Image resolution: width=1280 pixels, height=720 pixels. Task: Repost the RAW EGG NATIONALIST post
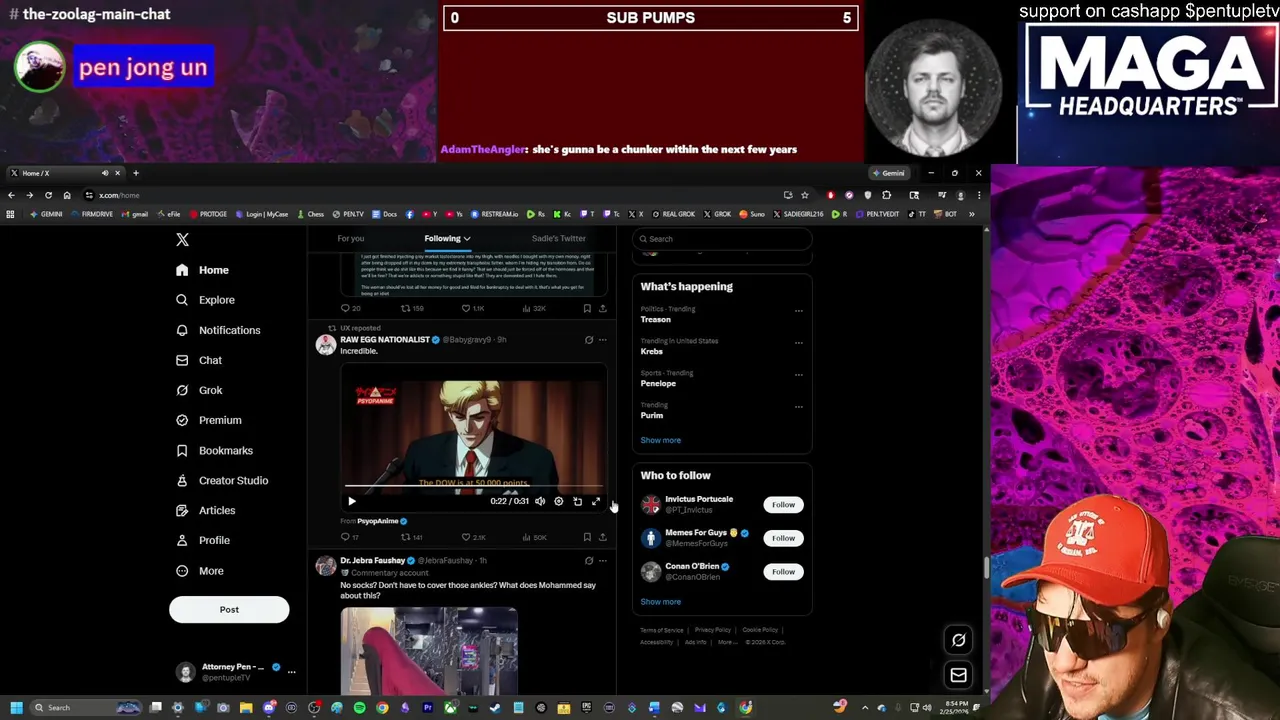(412, 538)
